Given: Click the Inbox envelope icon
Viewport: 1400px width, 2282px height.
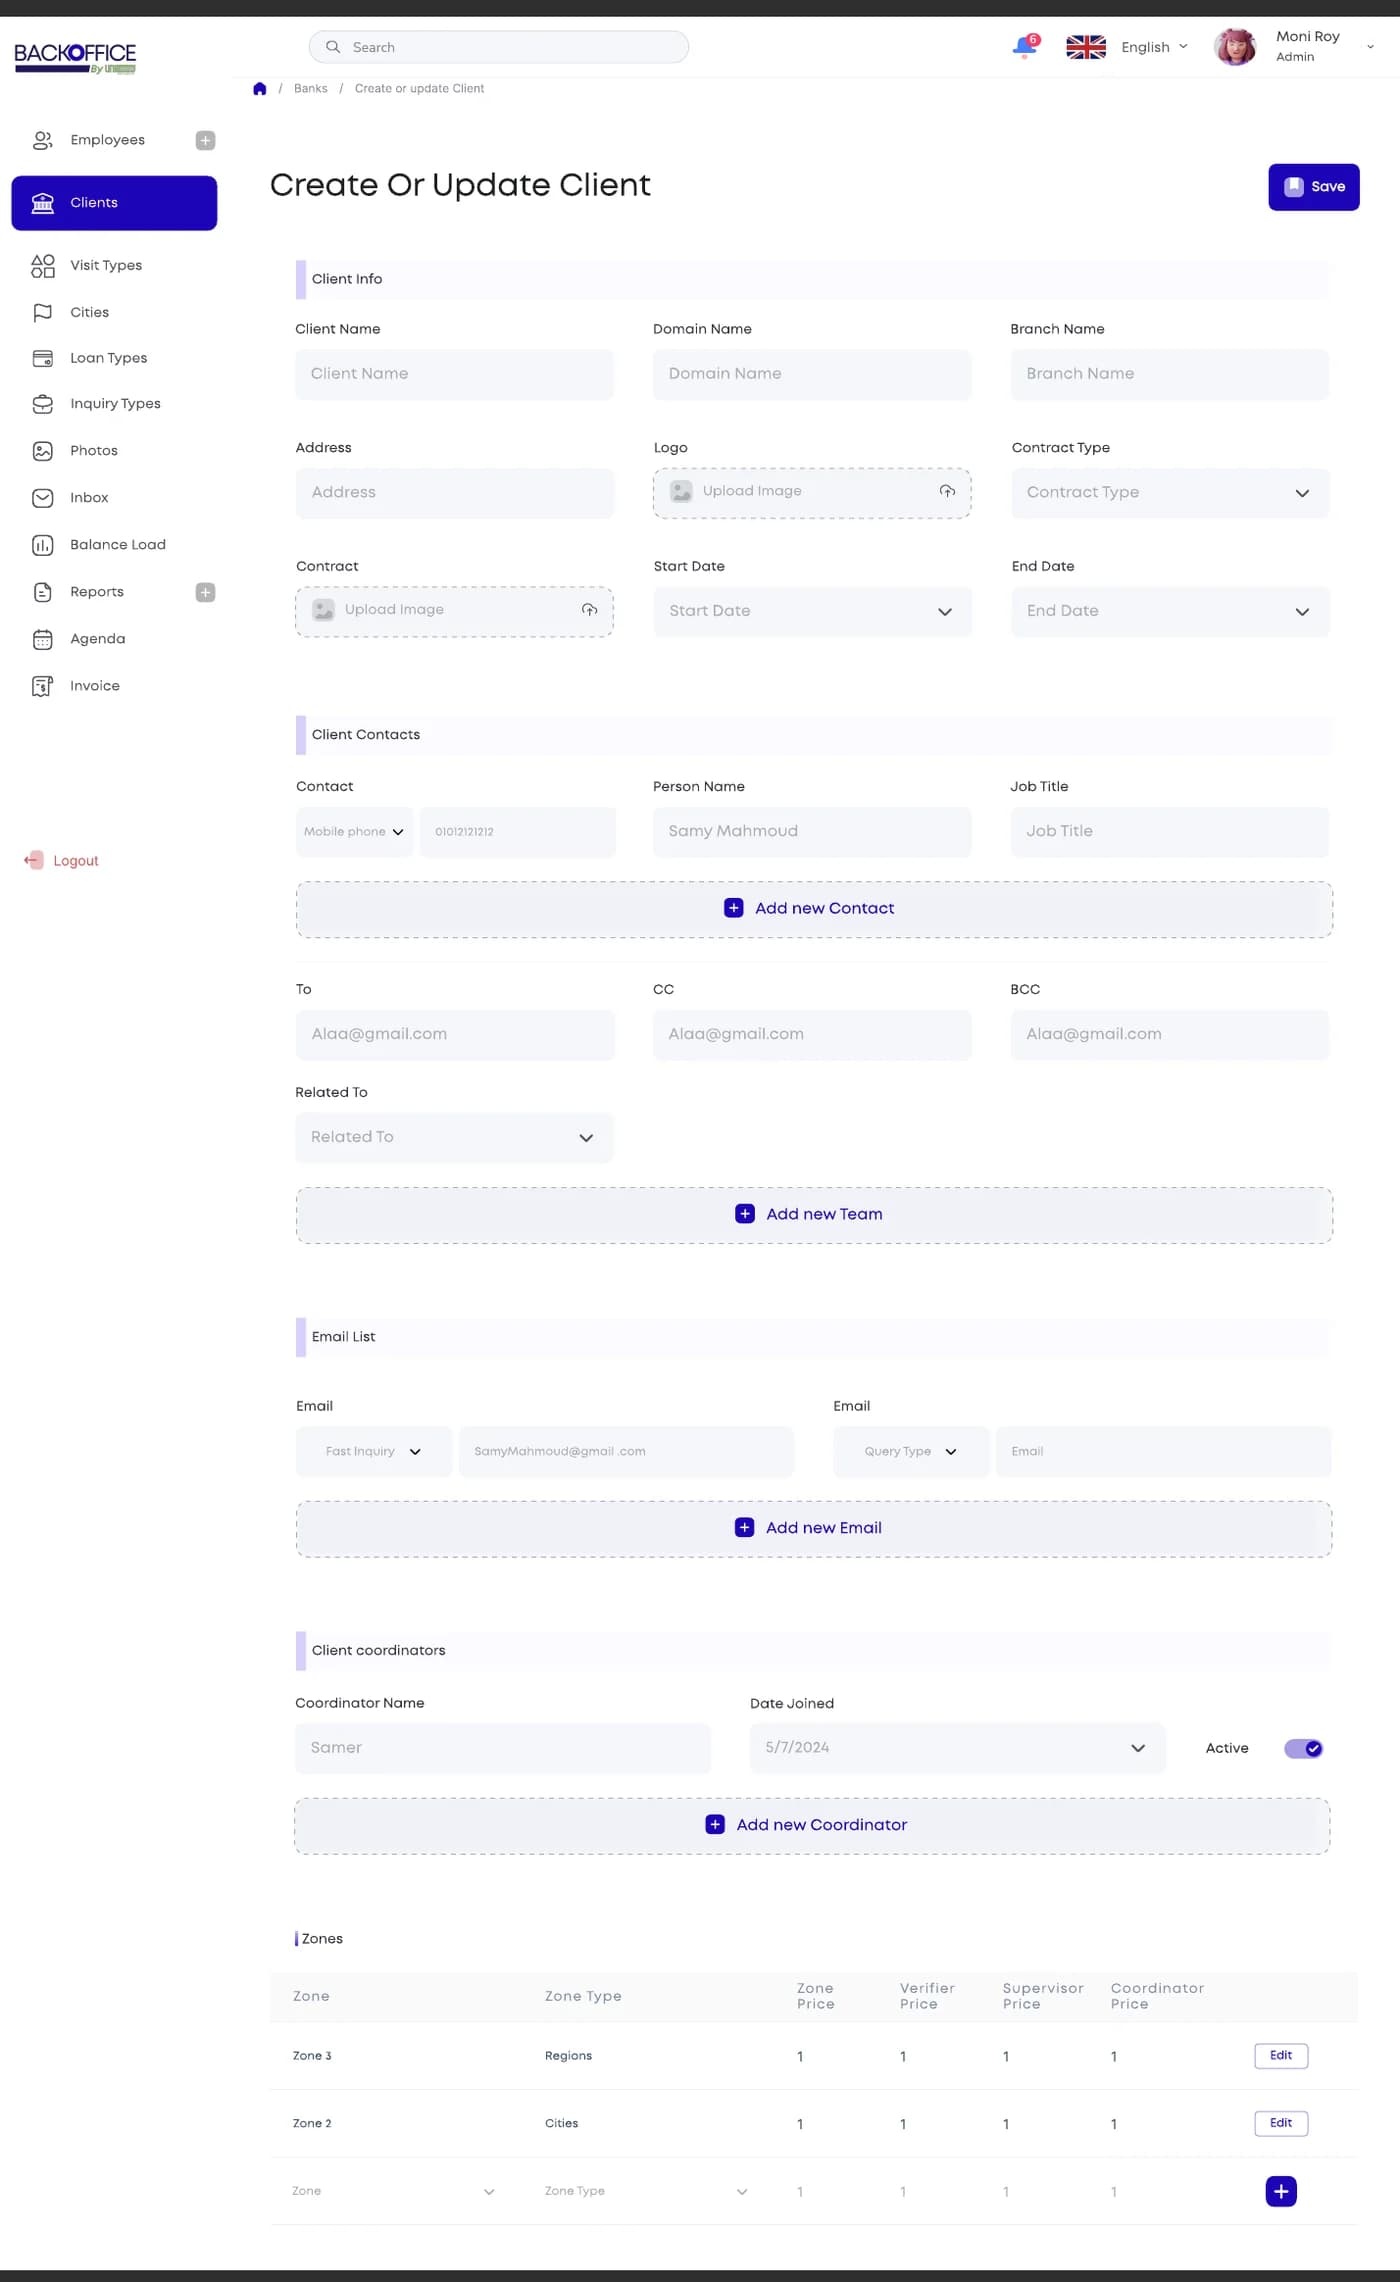Looking at the screenshot, I should click(x=42, y=498).
